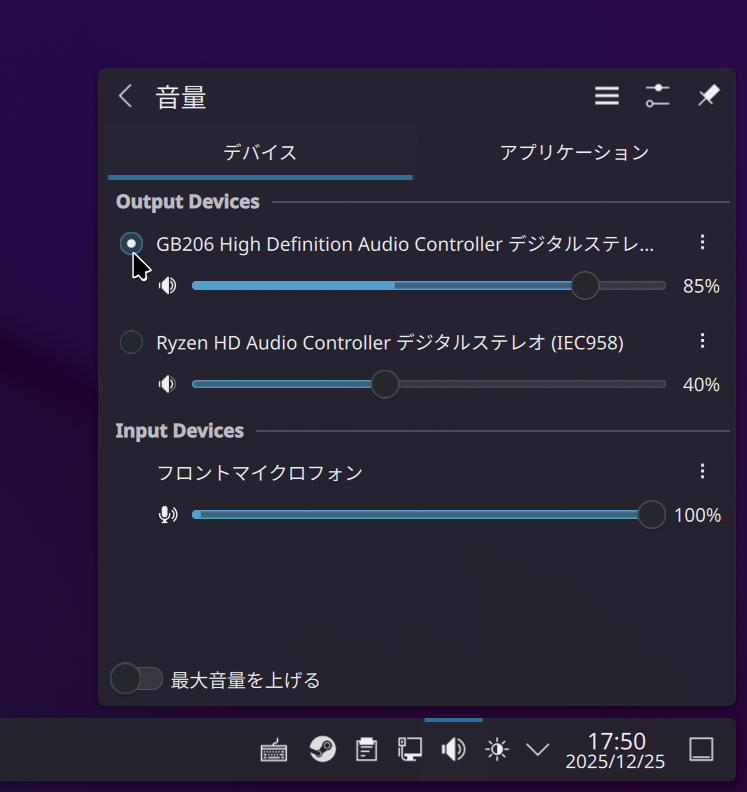Open the virtual keyboard tray icon
This screenshot has width=747, height=792.
click(274, 750)
